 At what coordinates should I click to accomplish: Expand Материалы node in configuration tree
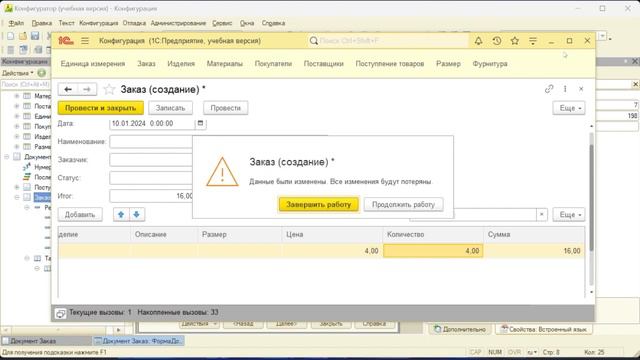pyautogui.click(x=17, y=96)
